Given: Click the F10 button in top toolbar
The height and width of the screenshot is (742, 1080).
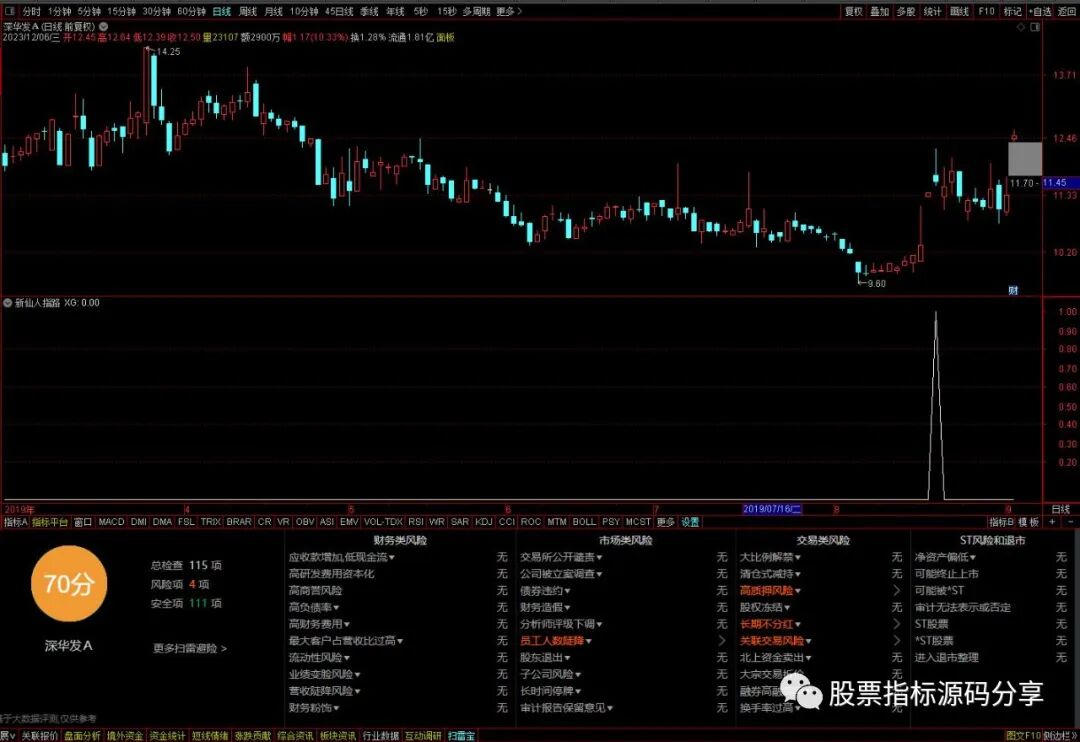Looking at the screenshot, I should (x=986, y=12).
